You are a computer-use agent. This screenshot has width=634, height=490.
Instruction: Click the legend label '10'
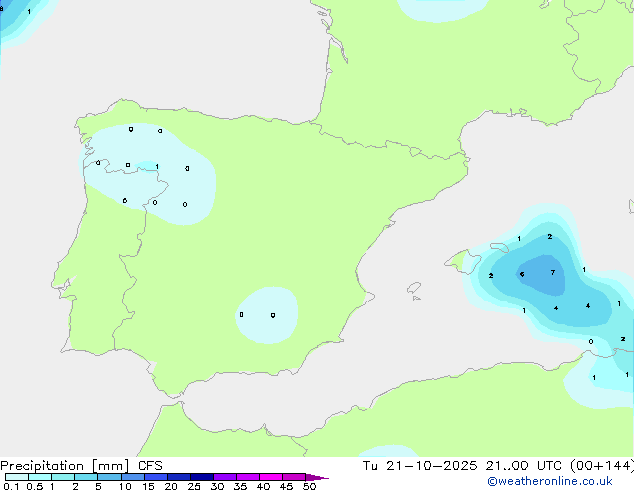125,486
